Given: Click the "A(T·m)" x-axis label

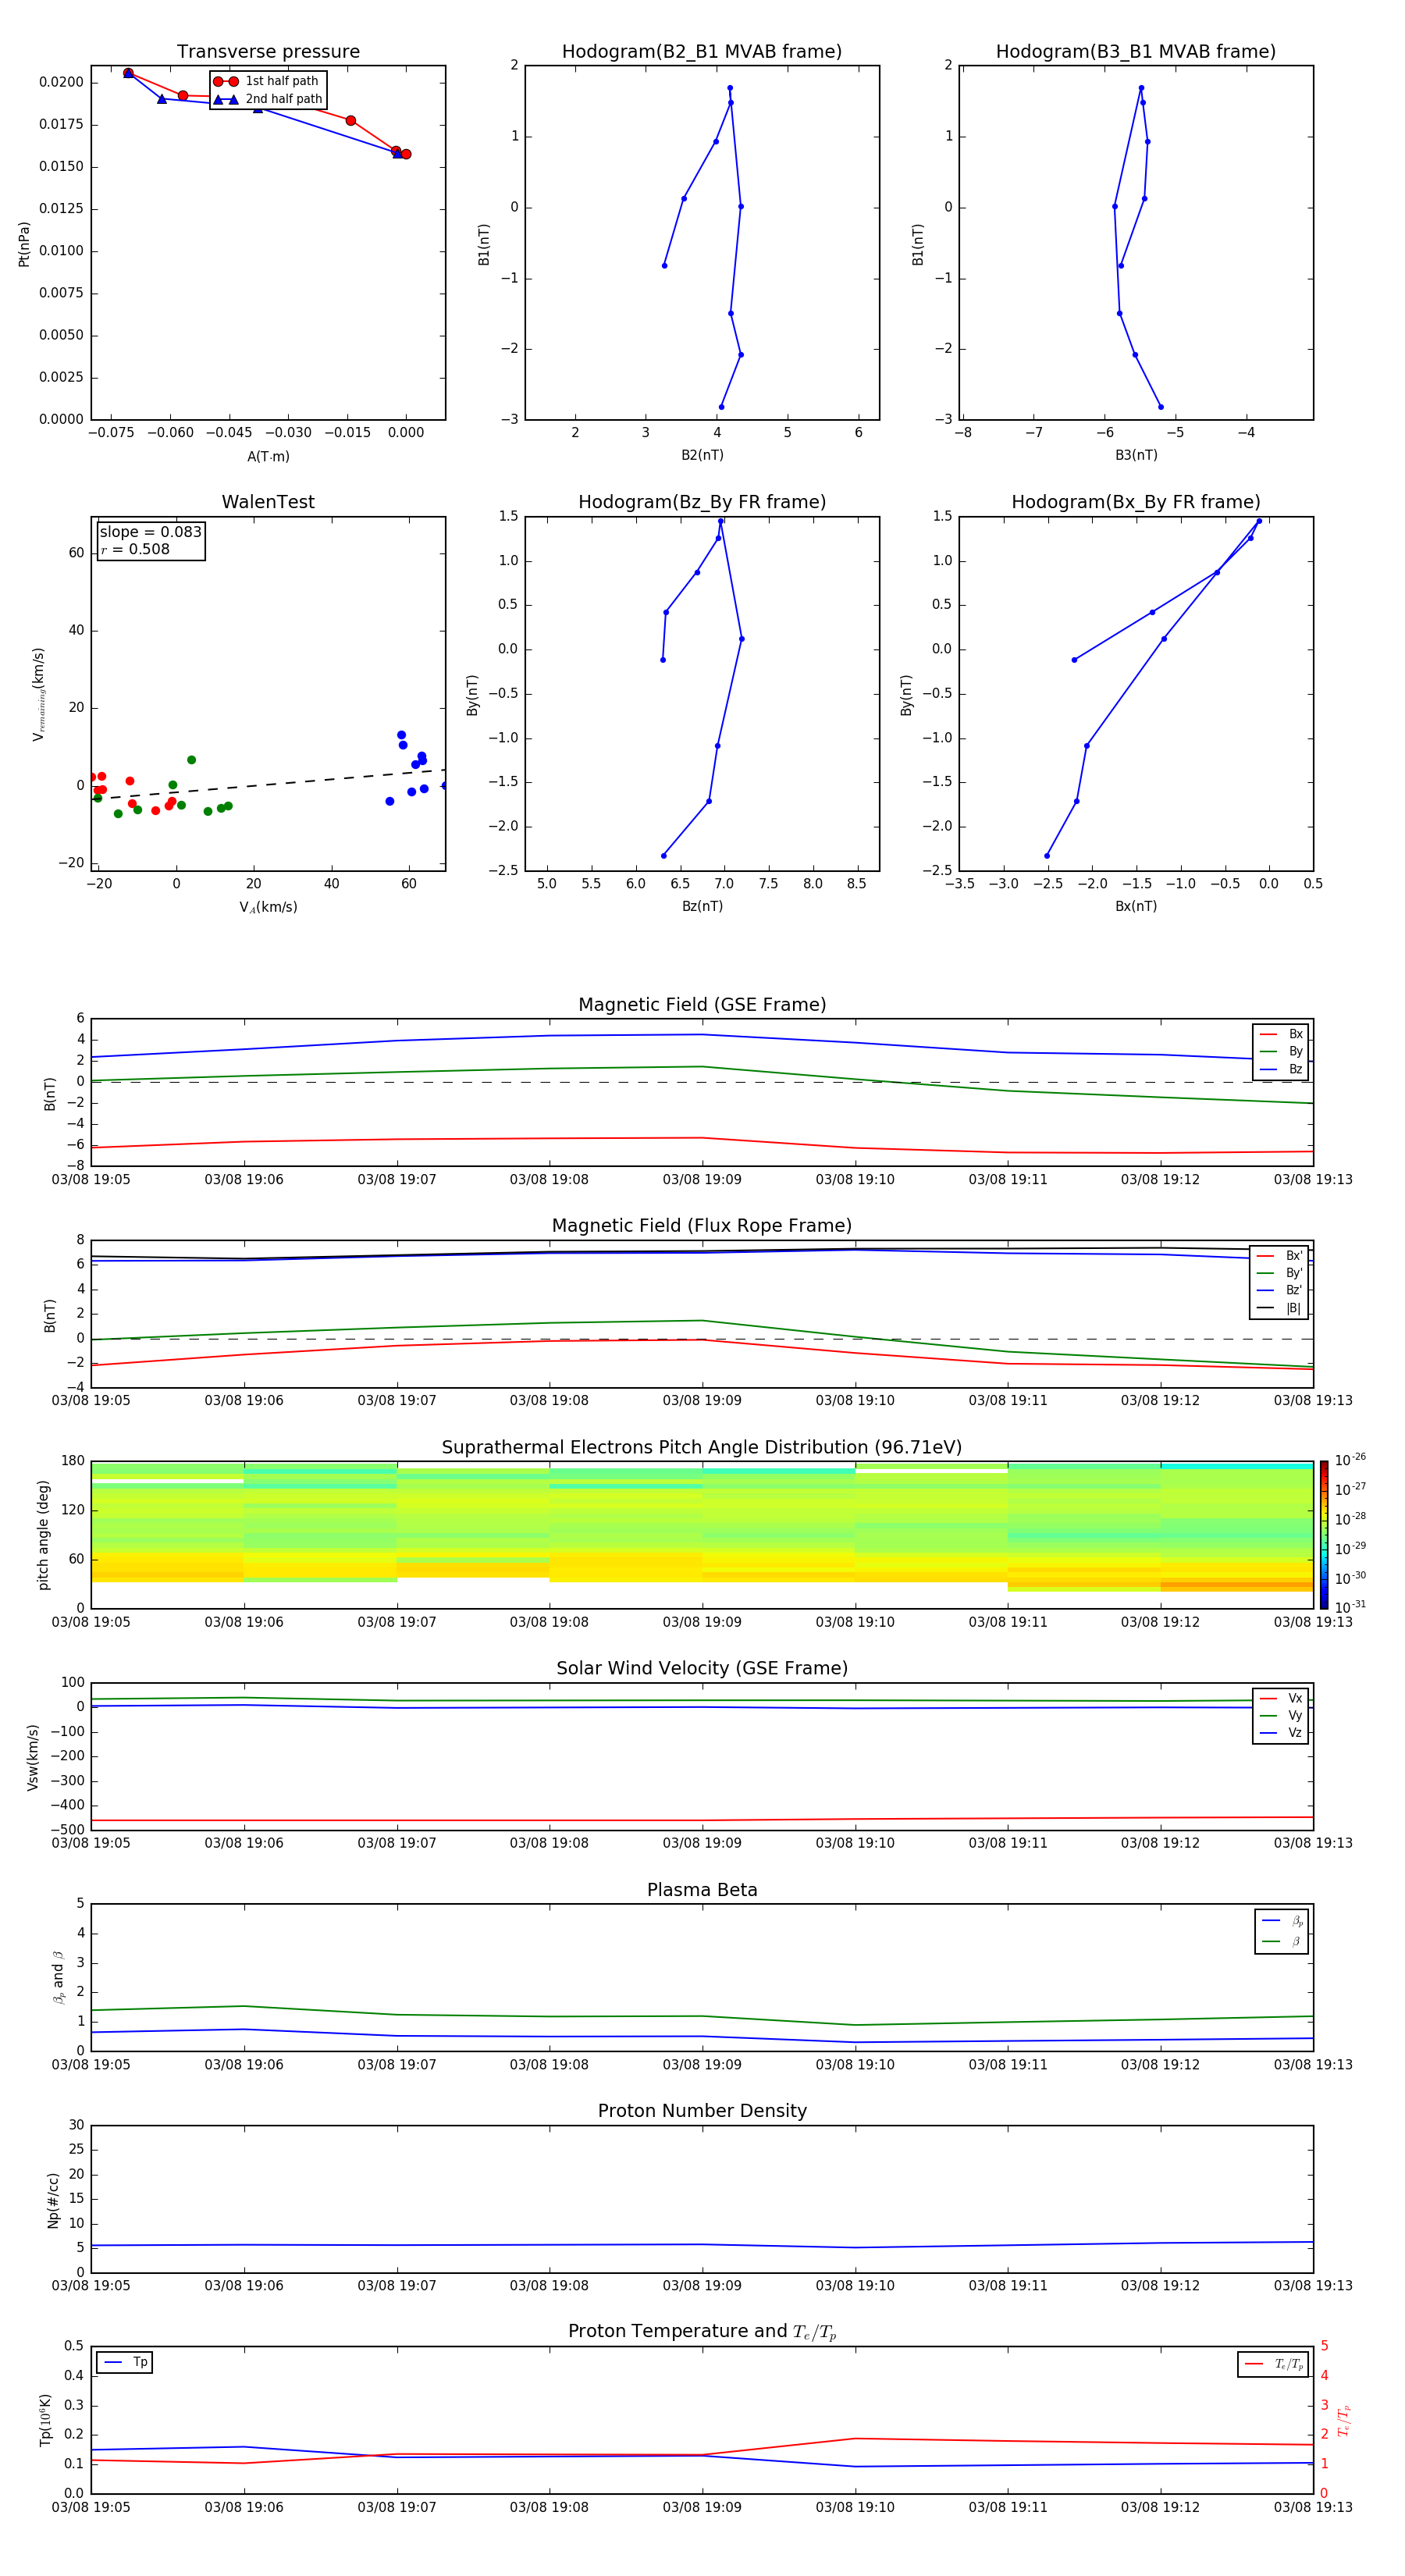Looking at the screenshot, I should point(268,456).
